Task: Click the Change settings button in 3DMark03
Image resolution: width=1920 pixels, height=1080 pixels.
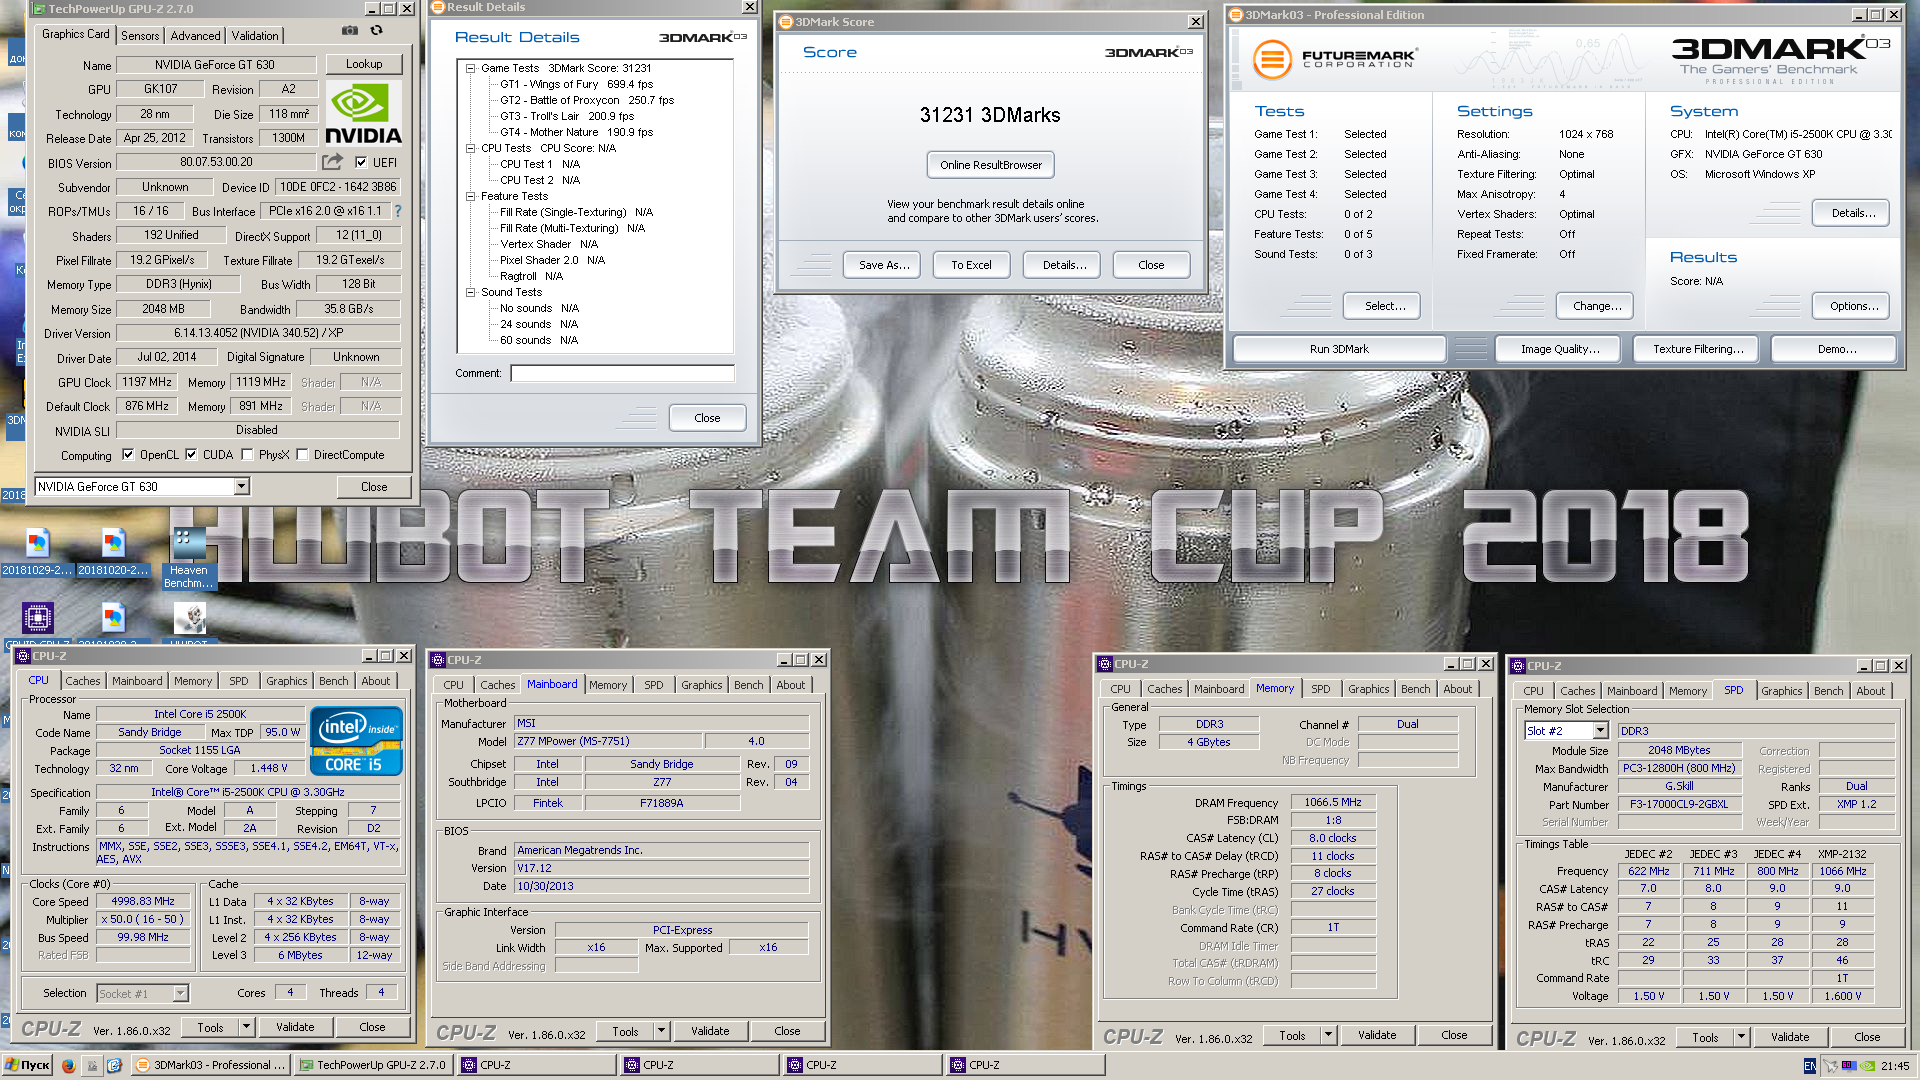Action: pyautogui.click(x=1597, y=306)
